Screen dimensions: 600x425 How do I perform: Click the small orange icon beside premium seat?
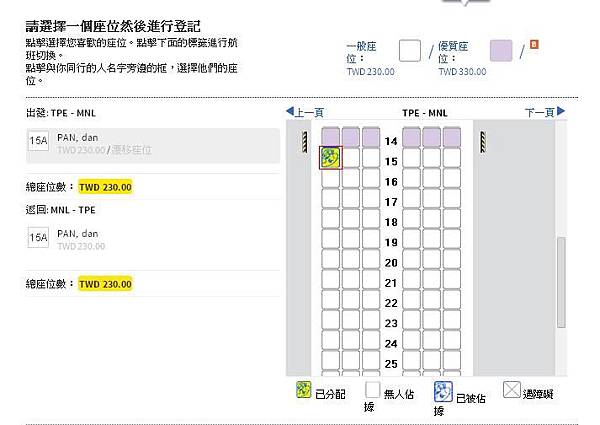[533, 44]
